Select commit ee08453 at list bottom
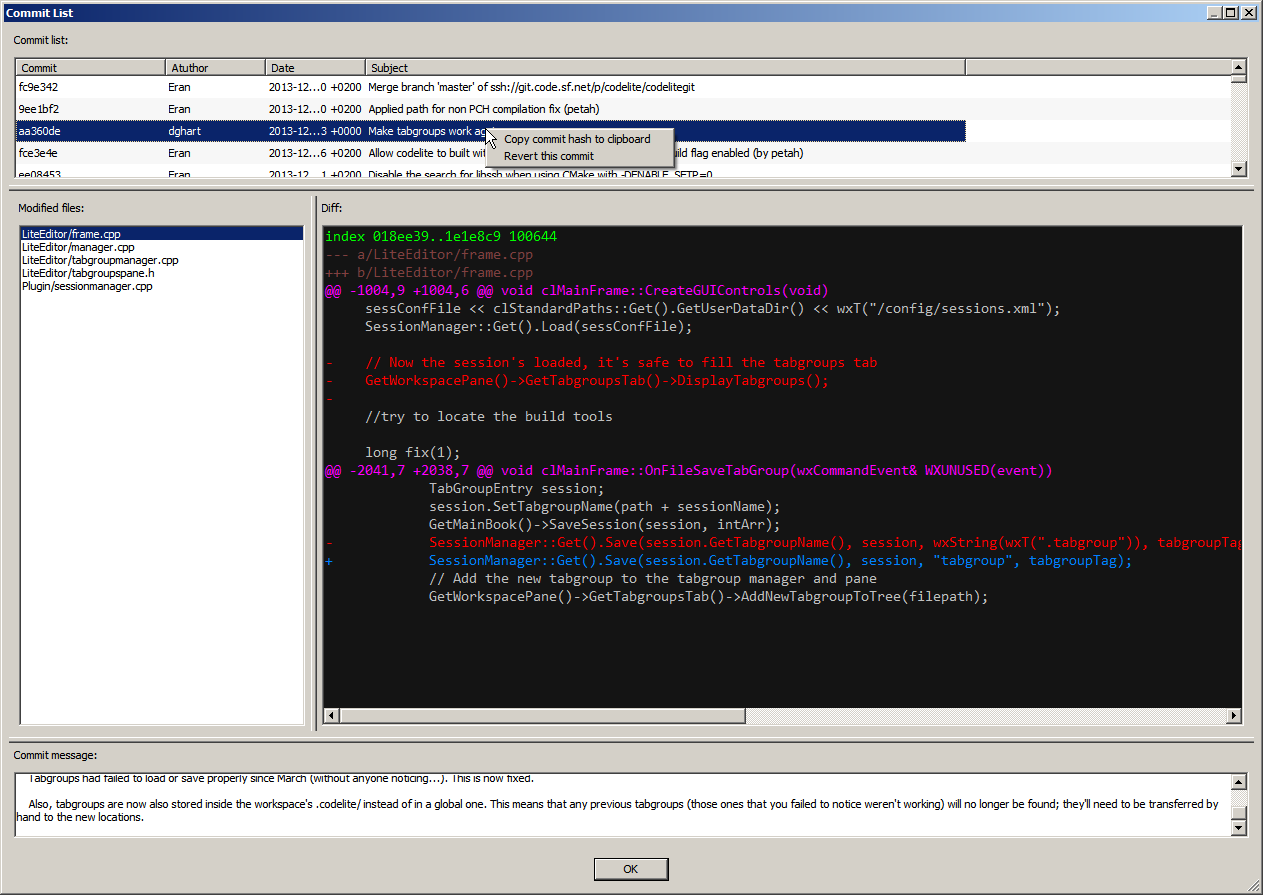The image size is (1263, 895). pos(90,172)
